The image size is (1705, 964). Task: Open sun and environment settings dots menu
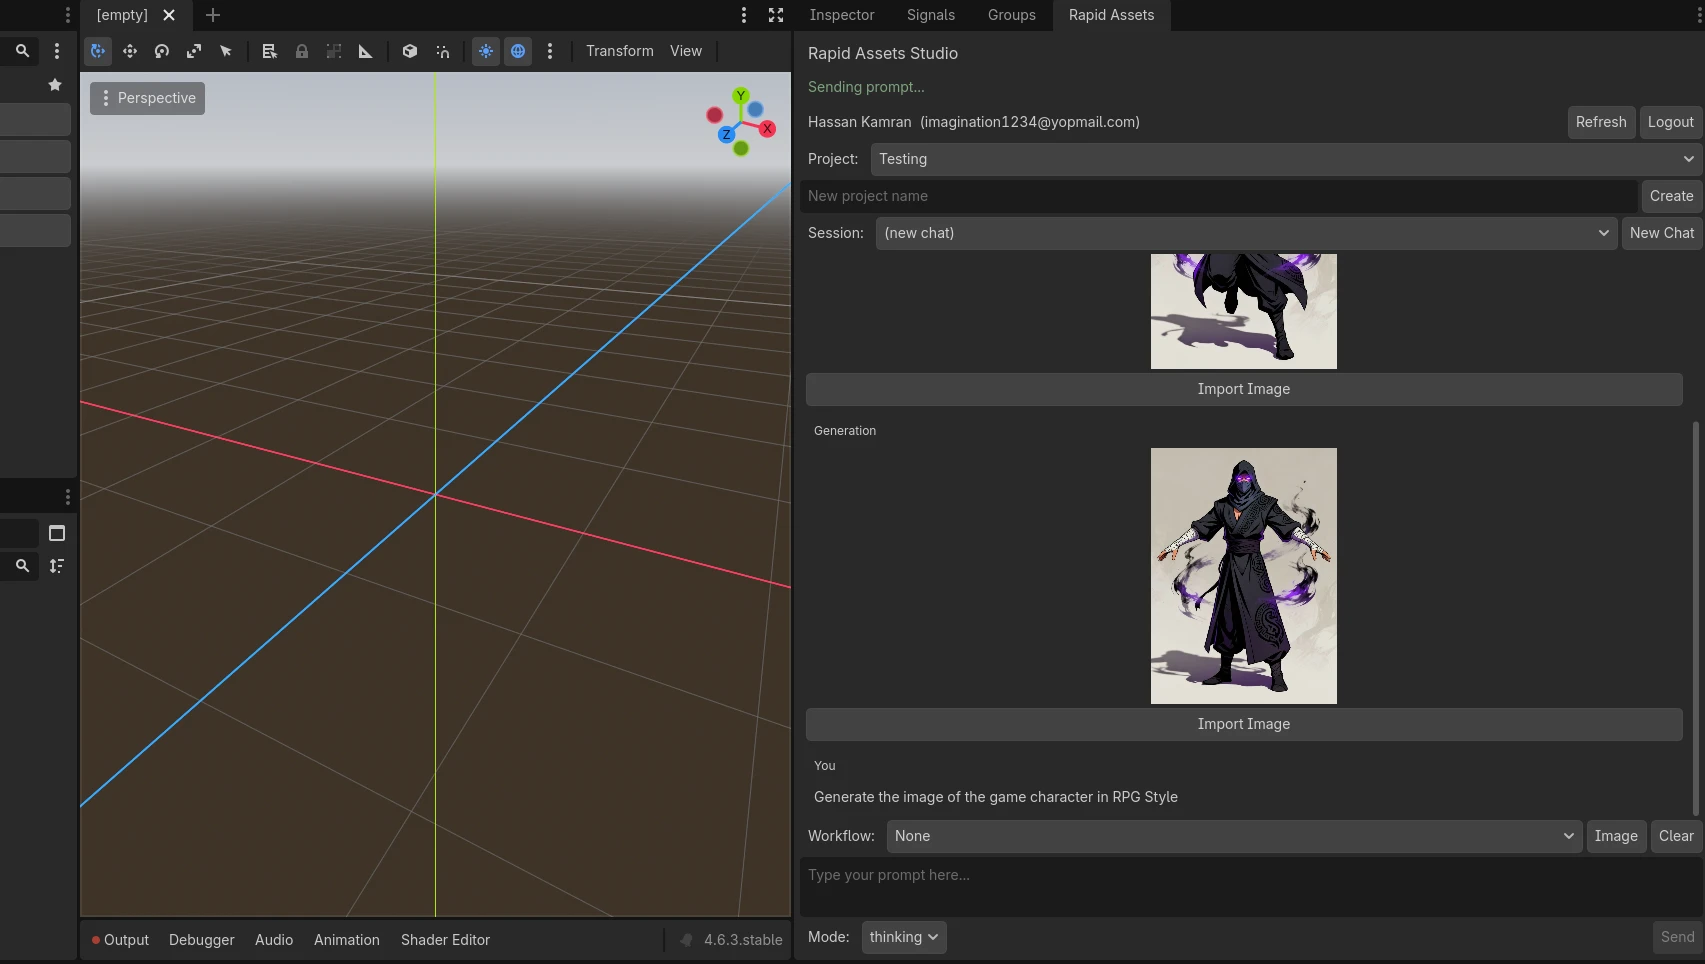[x=550, y=51]
